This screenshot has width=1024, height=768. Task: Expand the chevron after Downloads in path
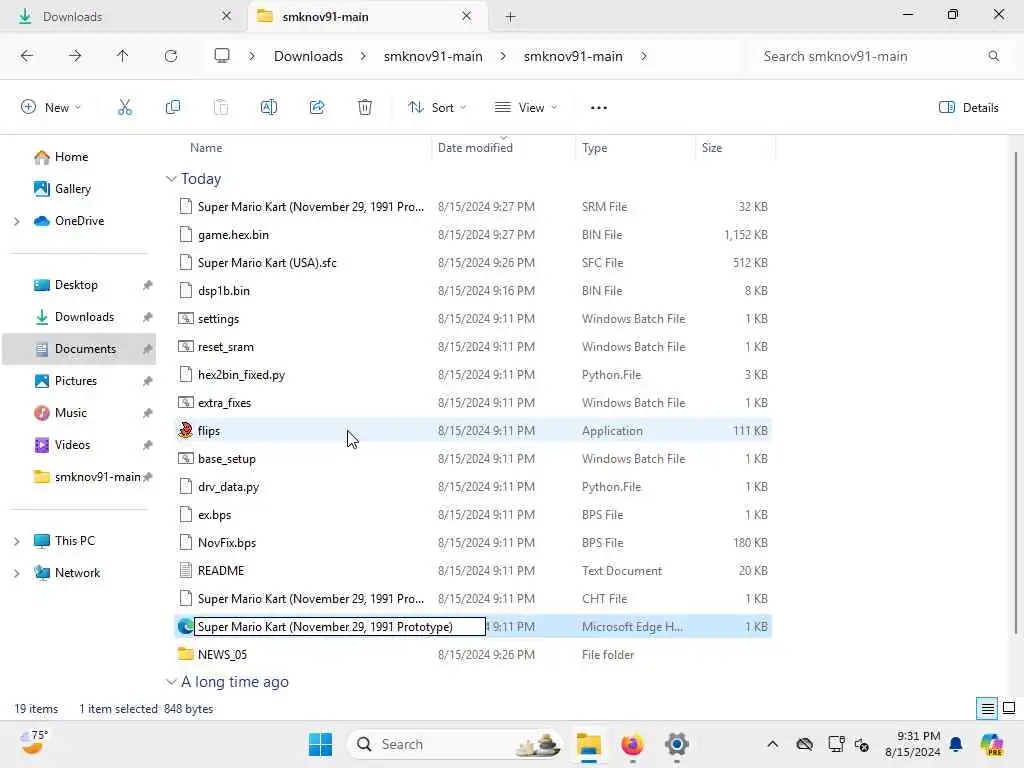click(x=363, y=56)
